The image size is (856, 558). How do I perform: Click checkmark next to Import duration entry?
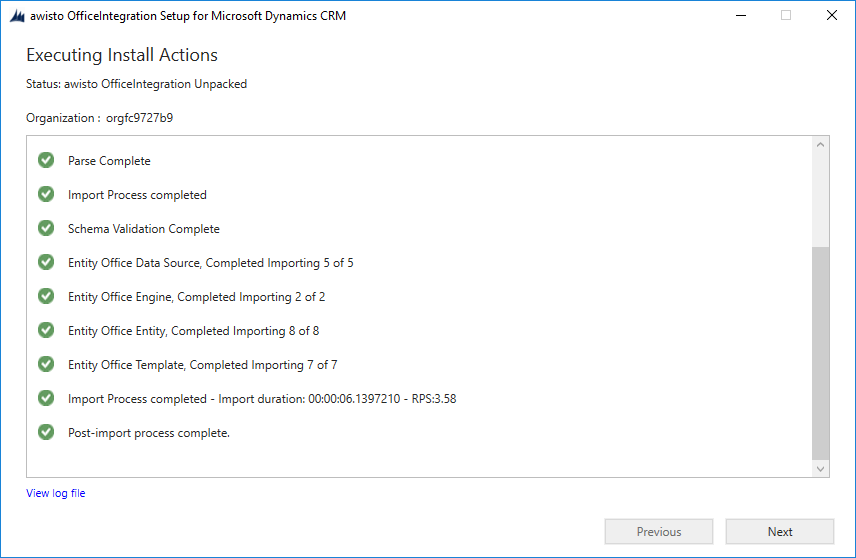(x=46, y=398)
